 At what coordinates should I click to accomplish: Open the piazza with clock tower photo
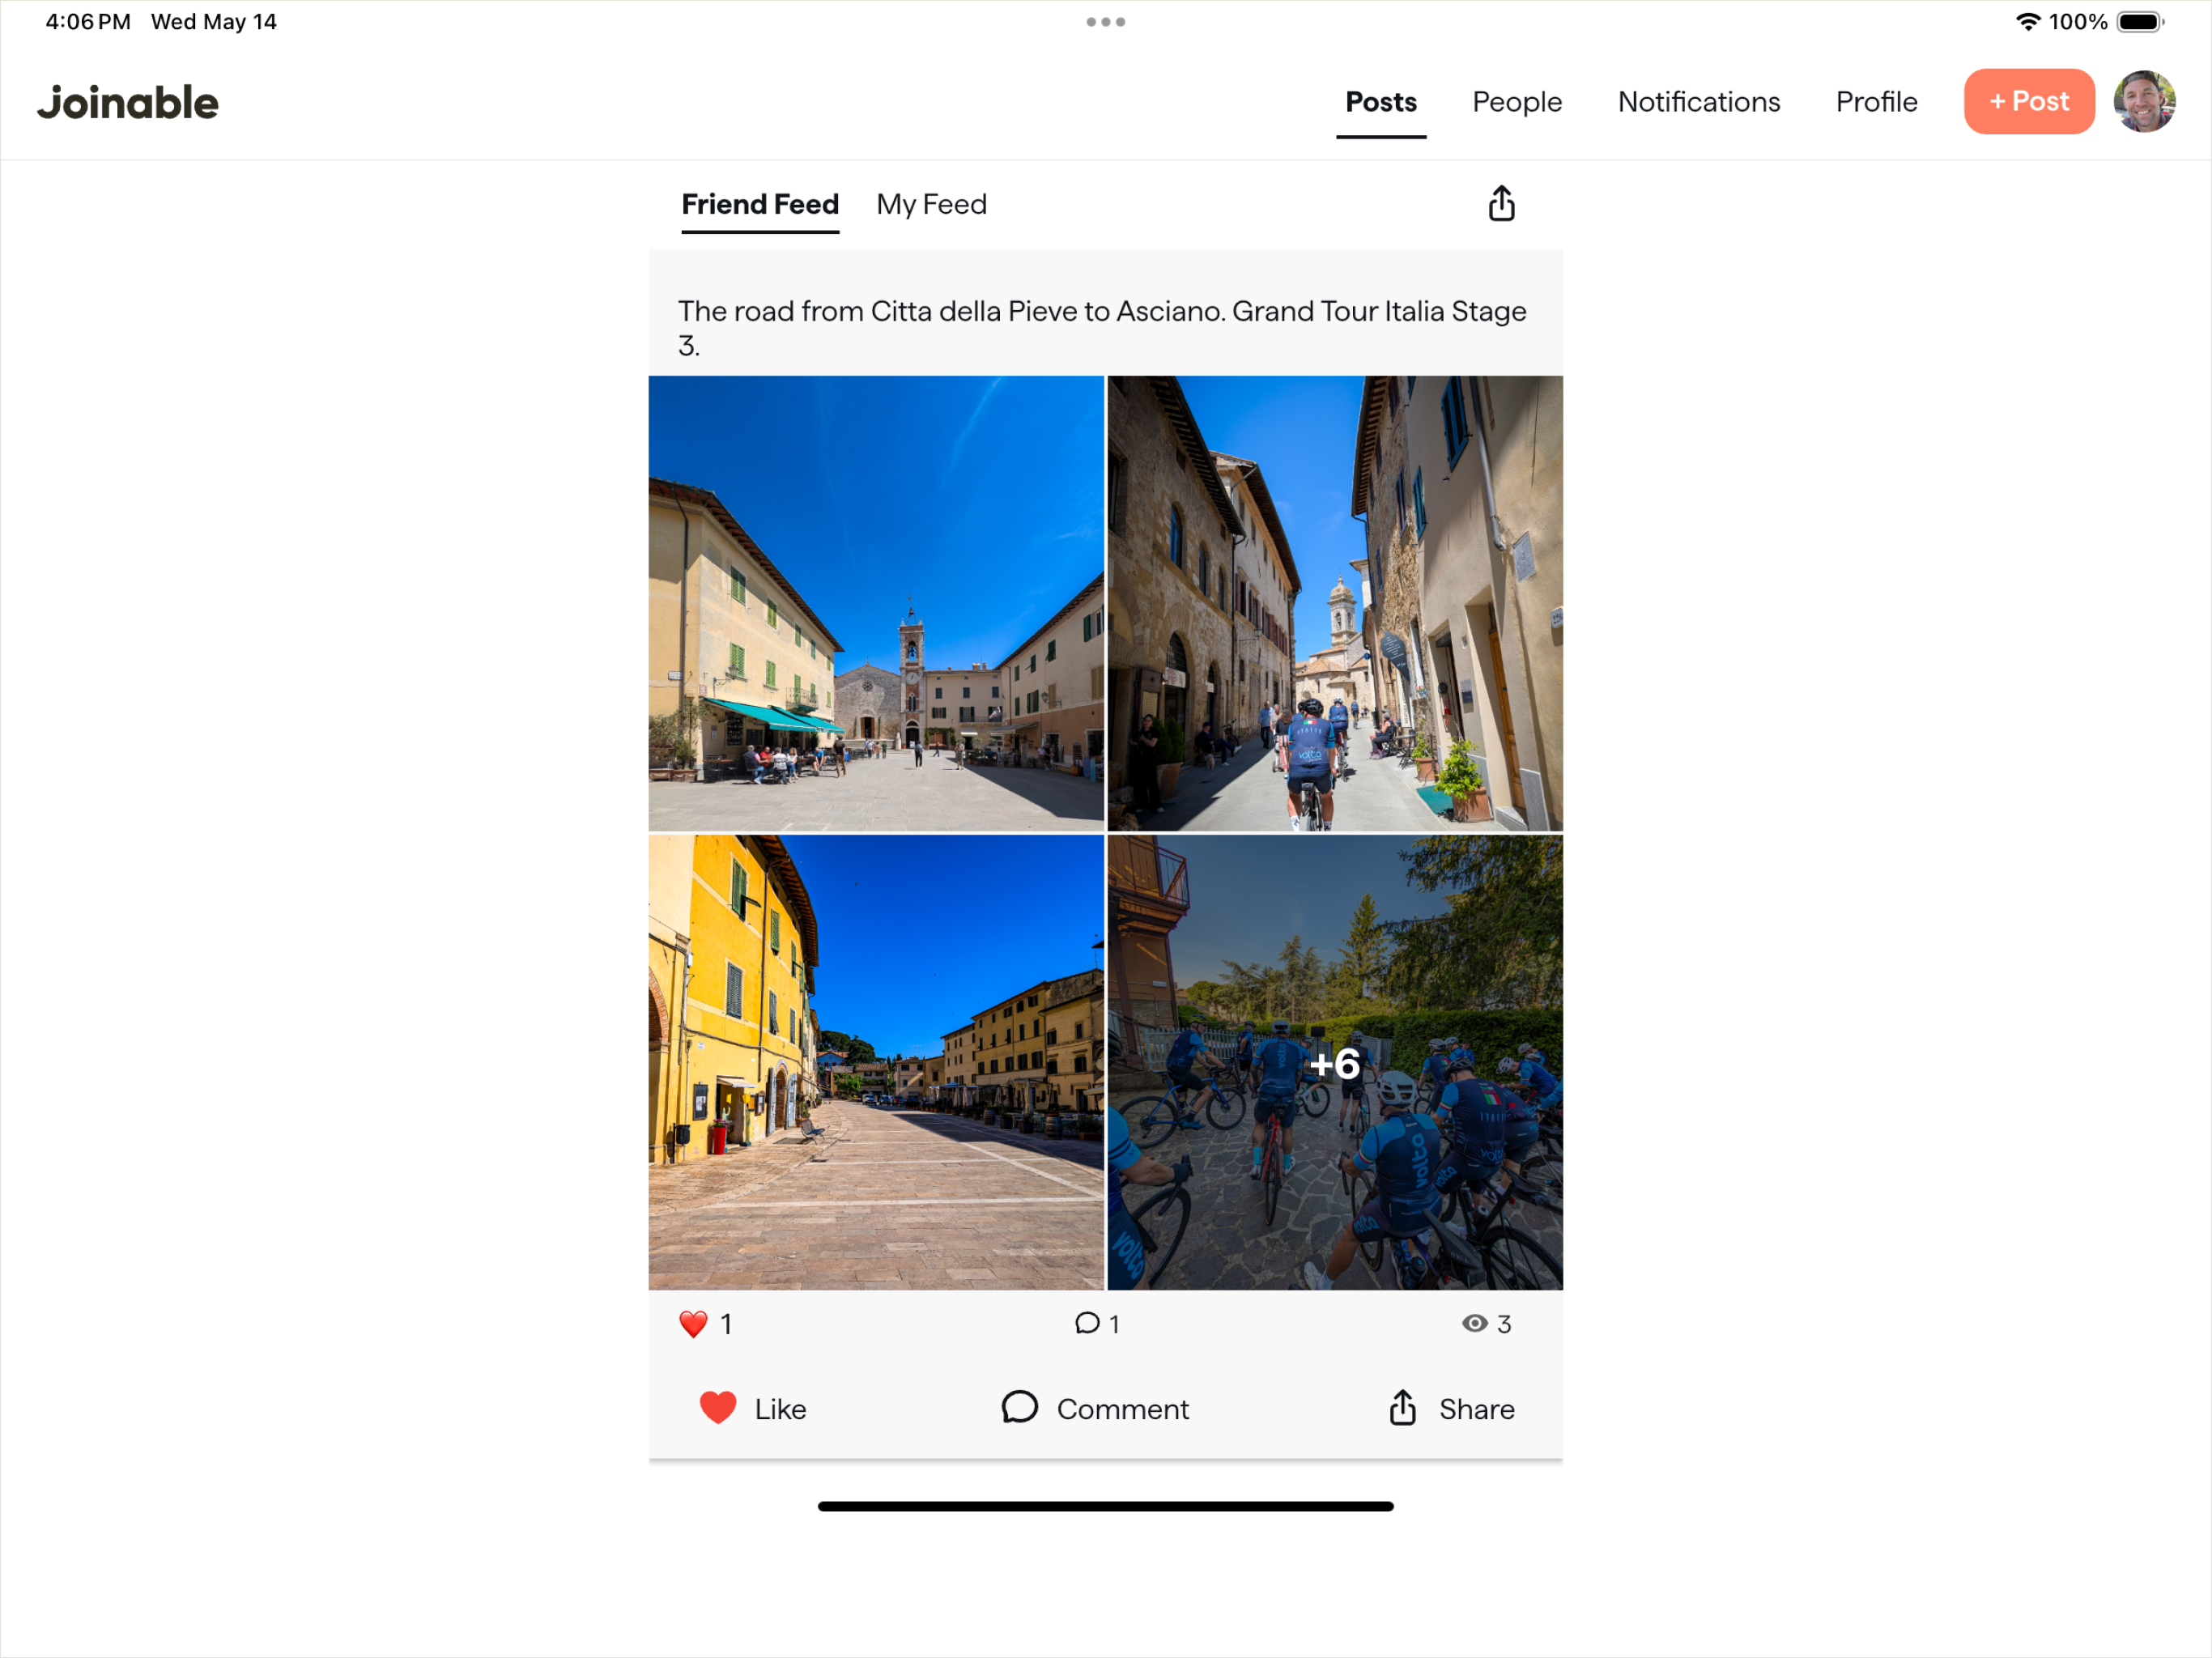[876, 603]
